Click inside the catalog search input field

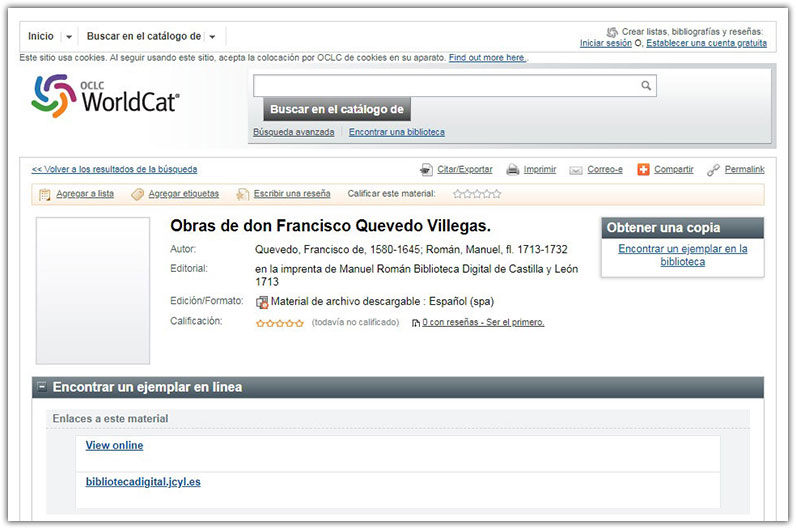[x=447, y=86]
